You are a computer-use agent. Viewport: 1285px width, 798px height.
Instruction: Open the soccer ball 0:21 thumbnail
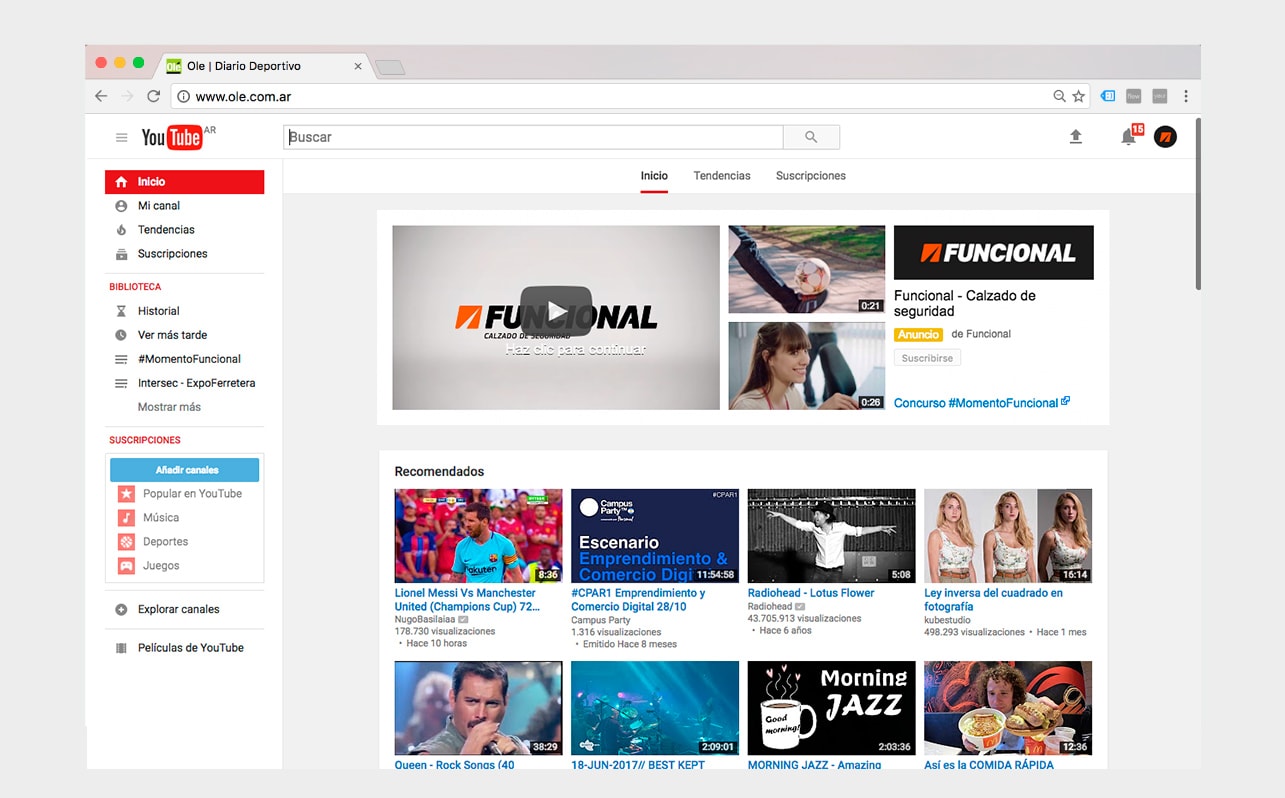click(807, 270)
